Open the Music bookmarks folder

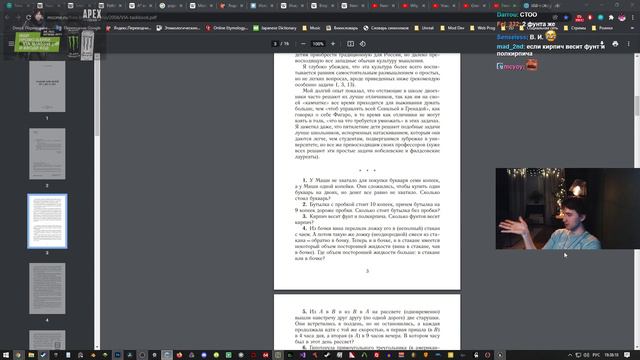click(311, 28)
